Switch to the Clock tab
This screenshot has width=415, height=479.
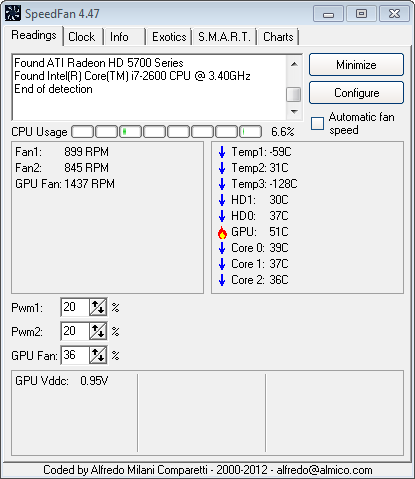[x=81, y=37]
